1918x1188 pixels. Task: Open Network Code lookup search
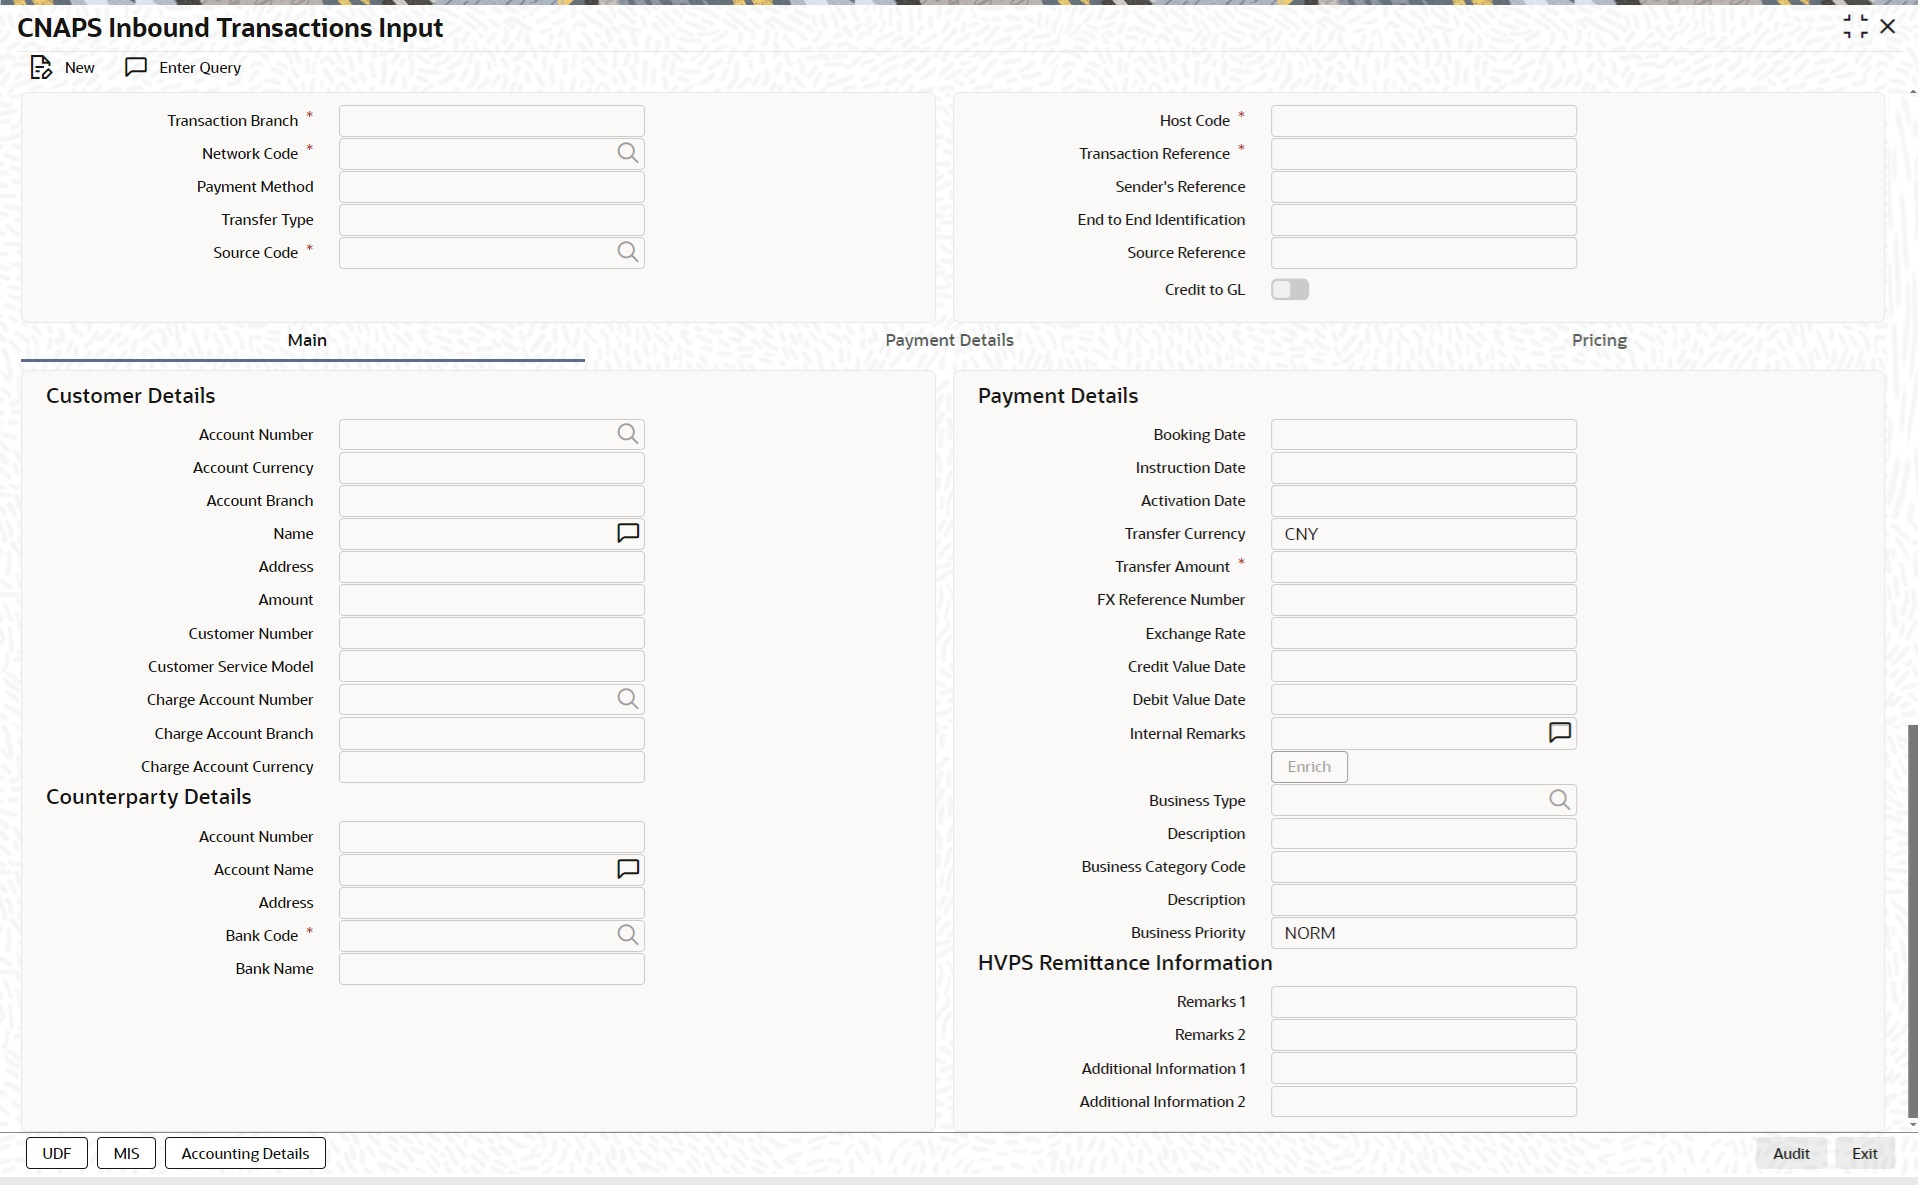(627, 153)
